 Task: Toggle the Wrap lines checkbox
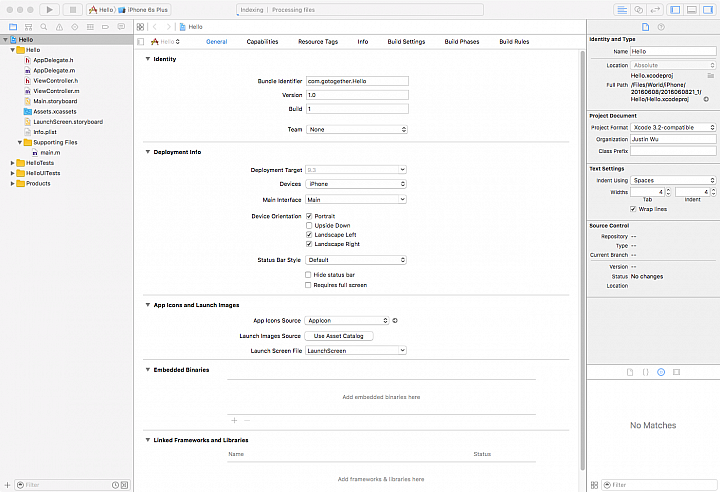[633, 209]
